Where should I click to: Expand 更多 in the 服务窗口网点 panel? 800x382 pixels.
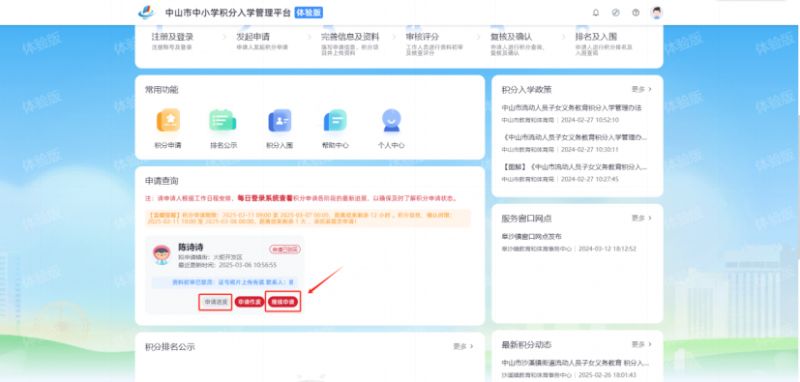[641, 218]
